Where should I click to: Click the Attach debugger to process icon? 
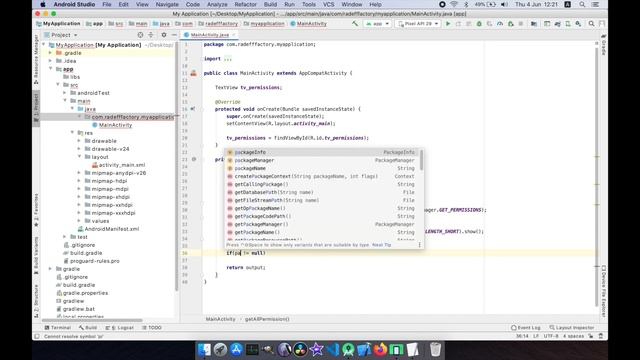point(511,24)
